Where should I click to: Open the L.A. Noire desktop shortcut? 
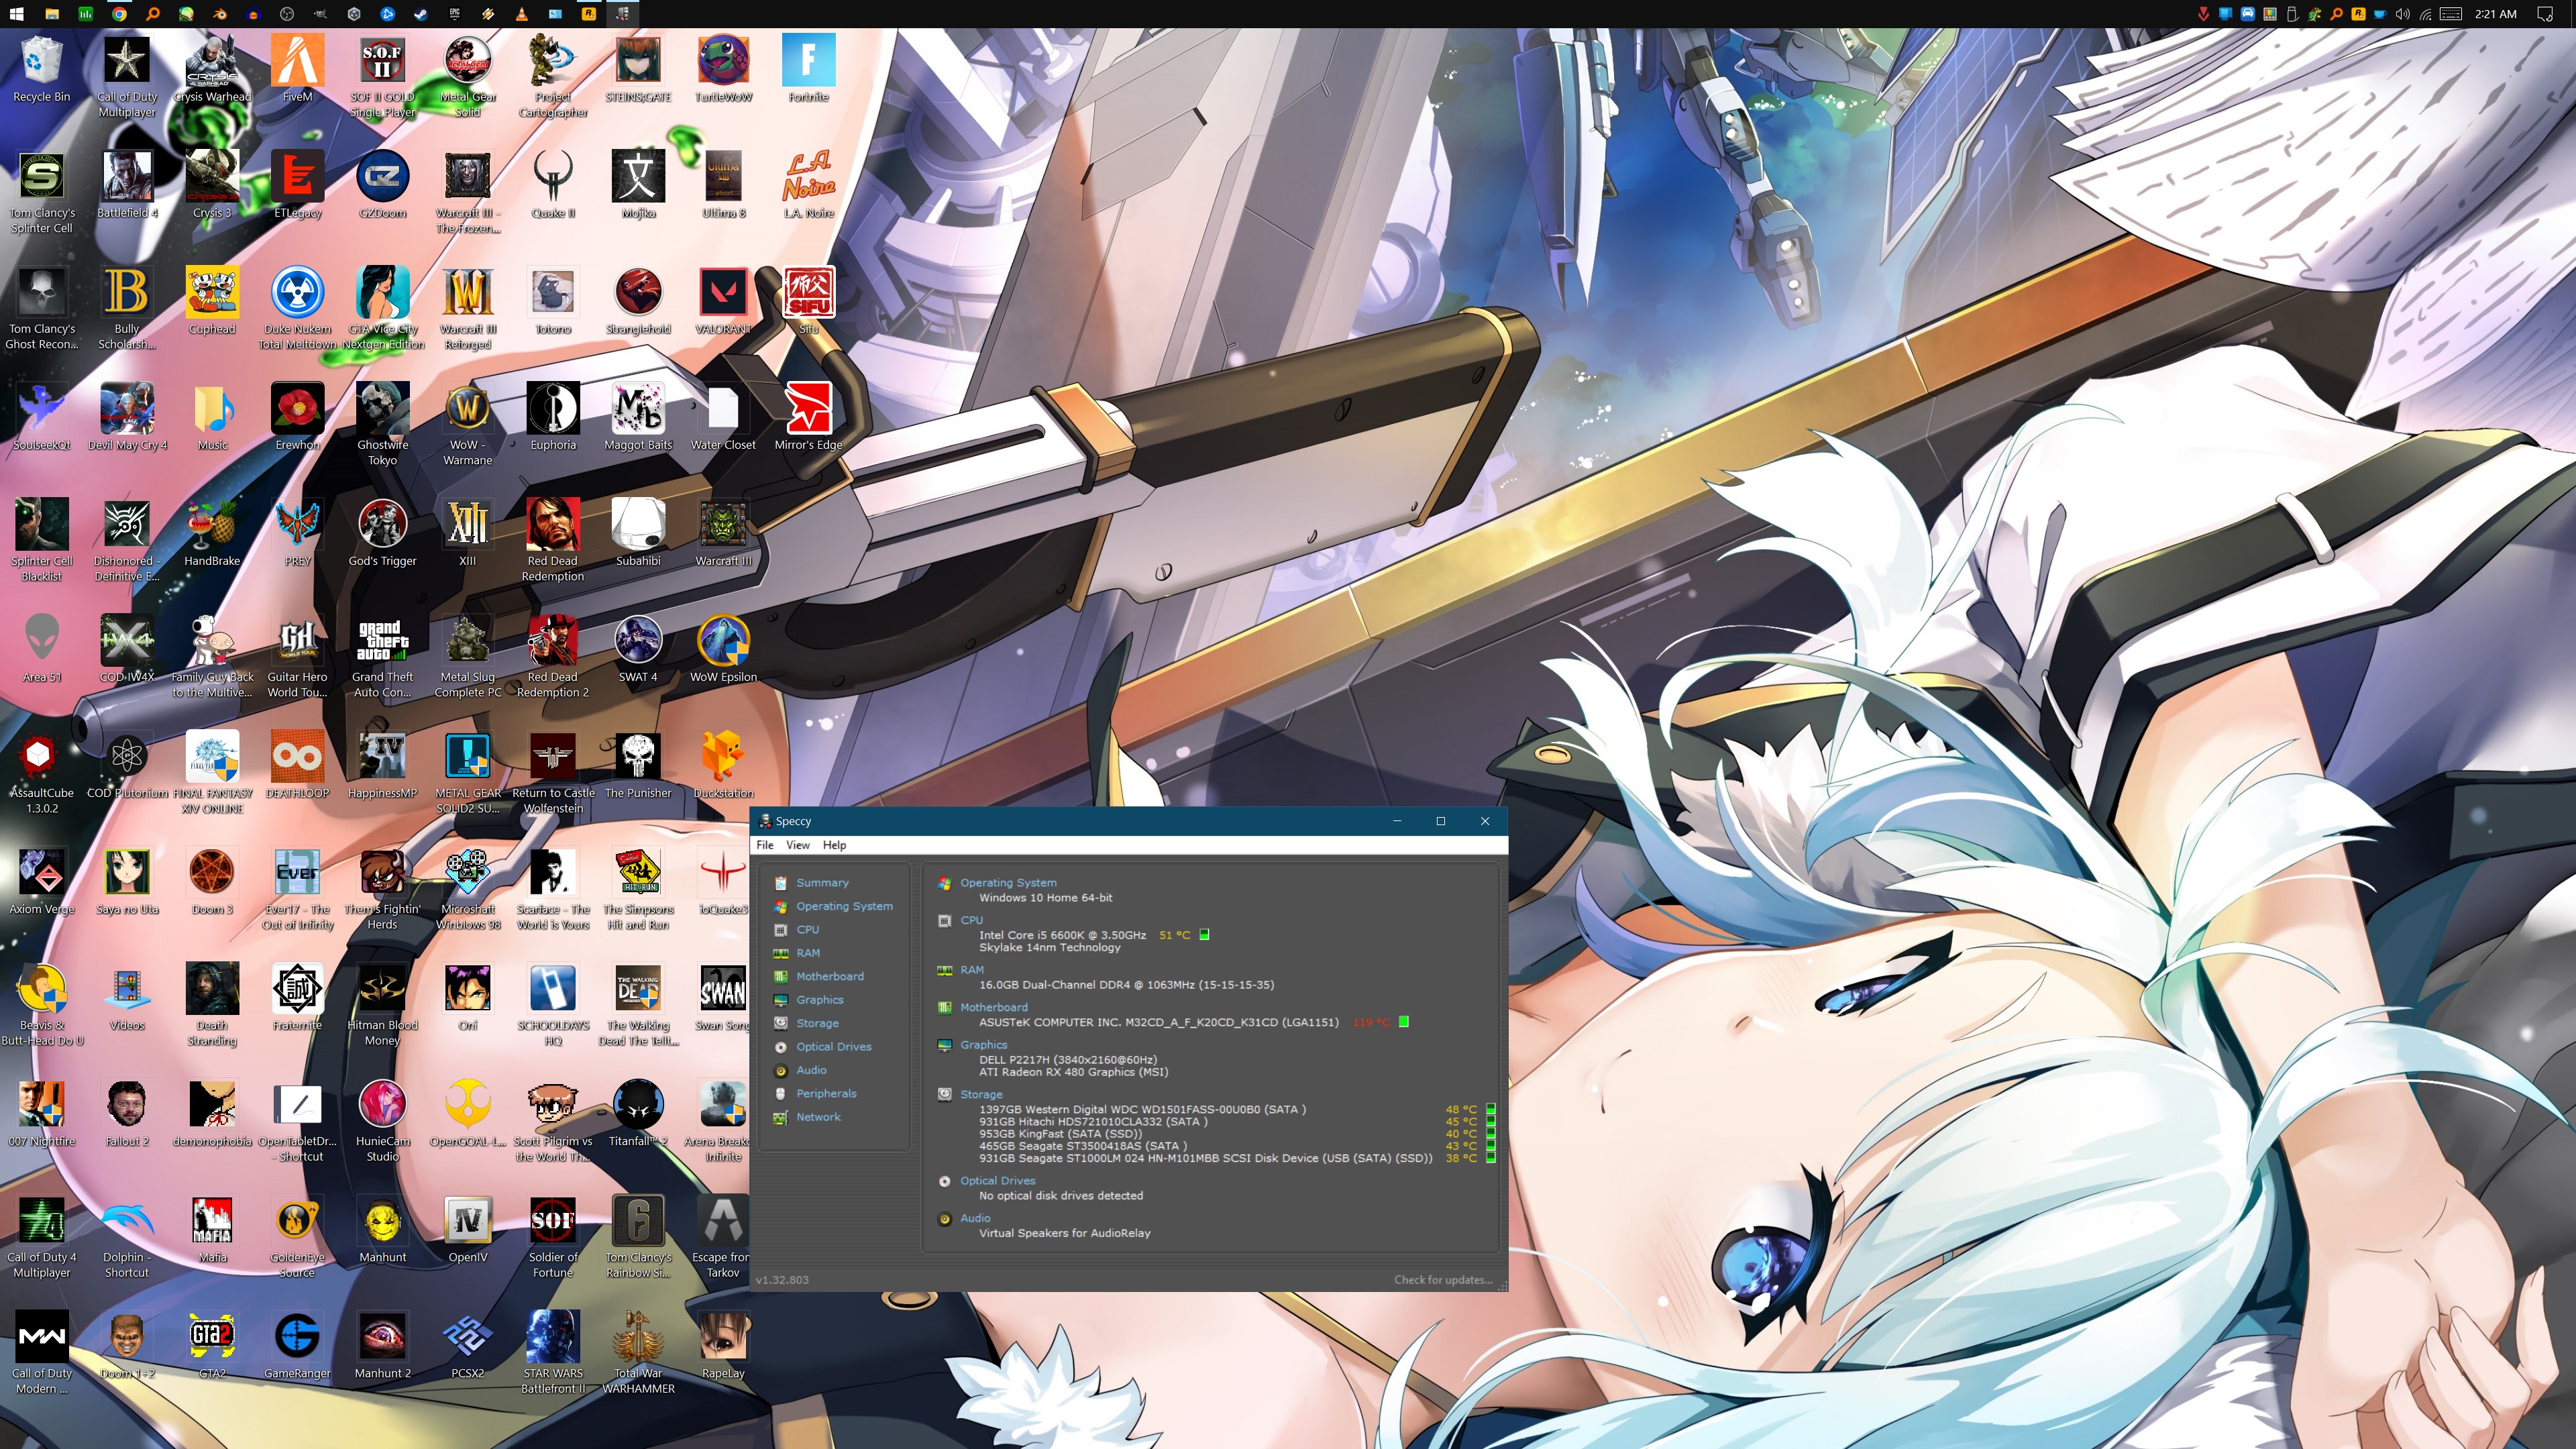(808, 185)
